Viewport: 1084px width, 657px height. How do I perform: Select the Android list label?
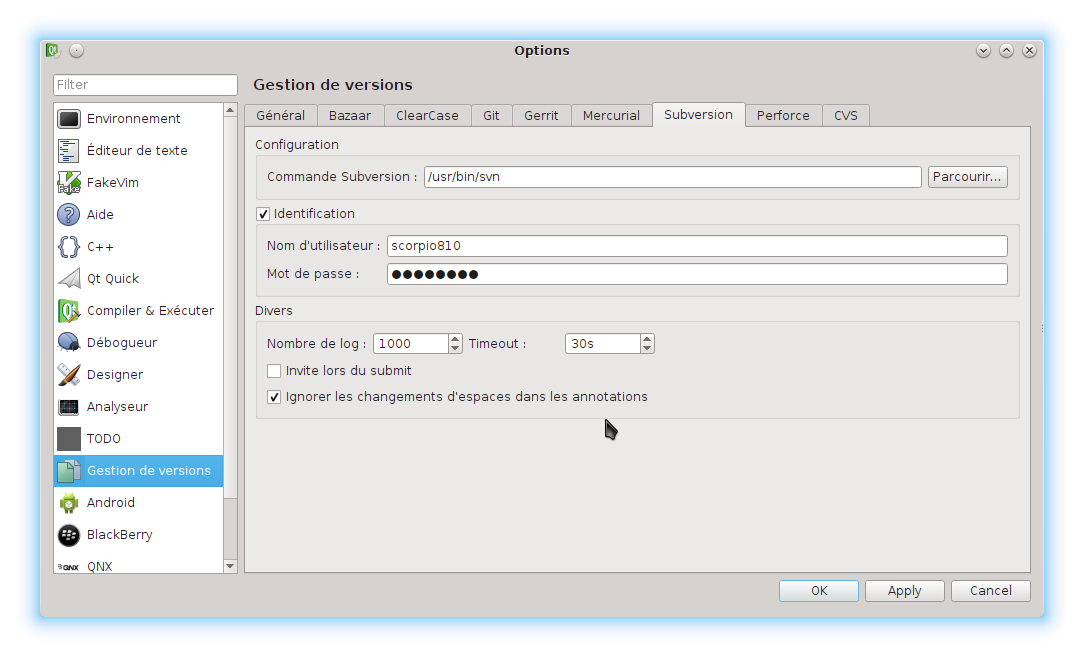click(x=111, y=503)
